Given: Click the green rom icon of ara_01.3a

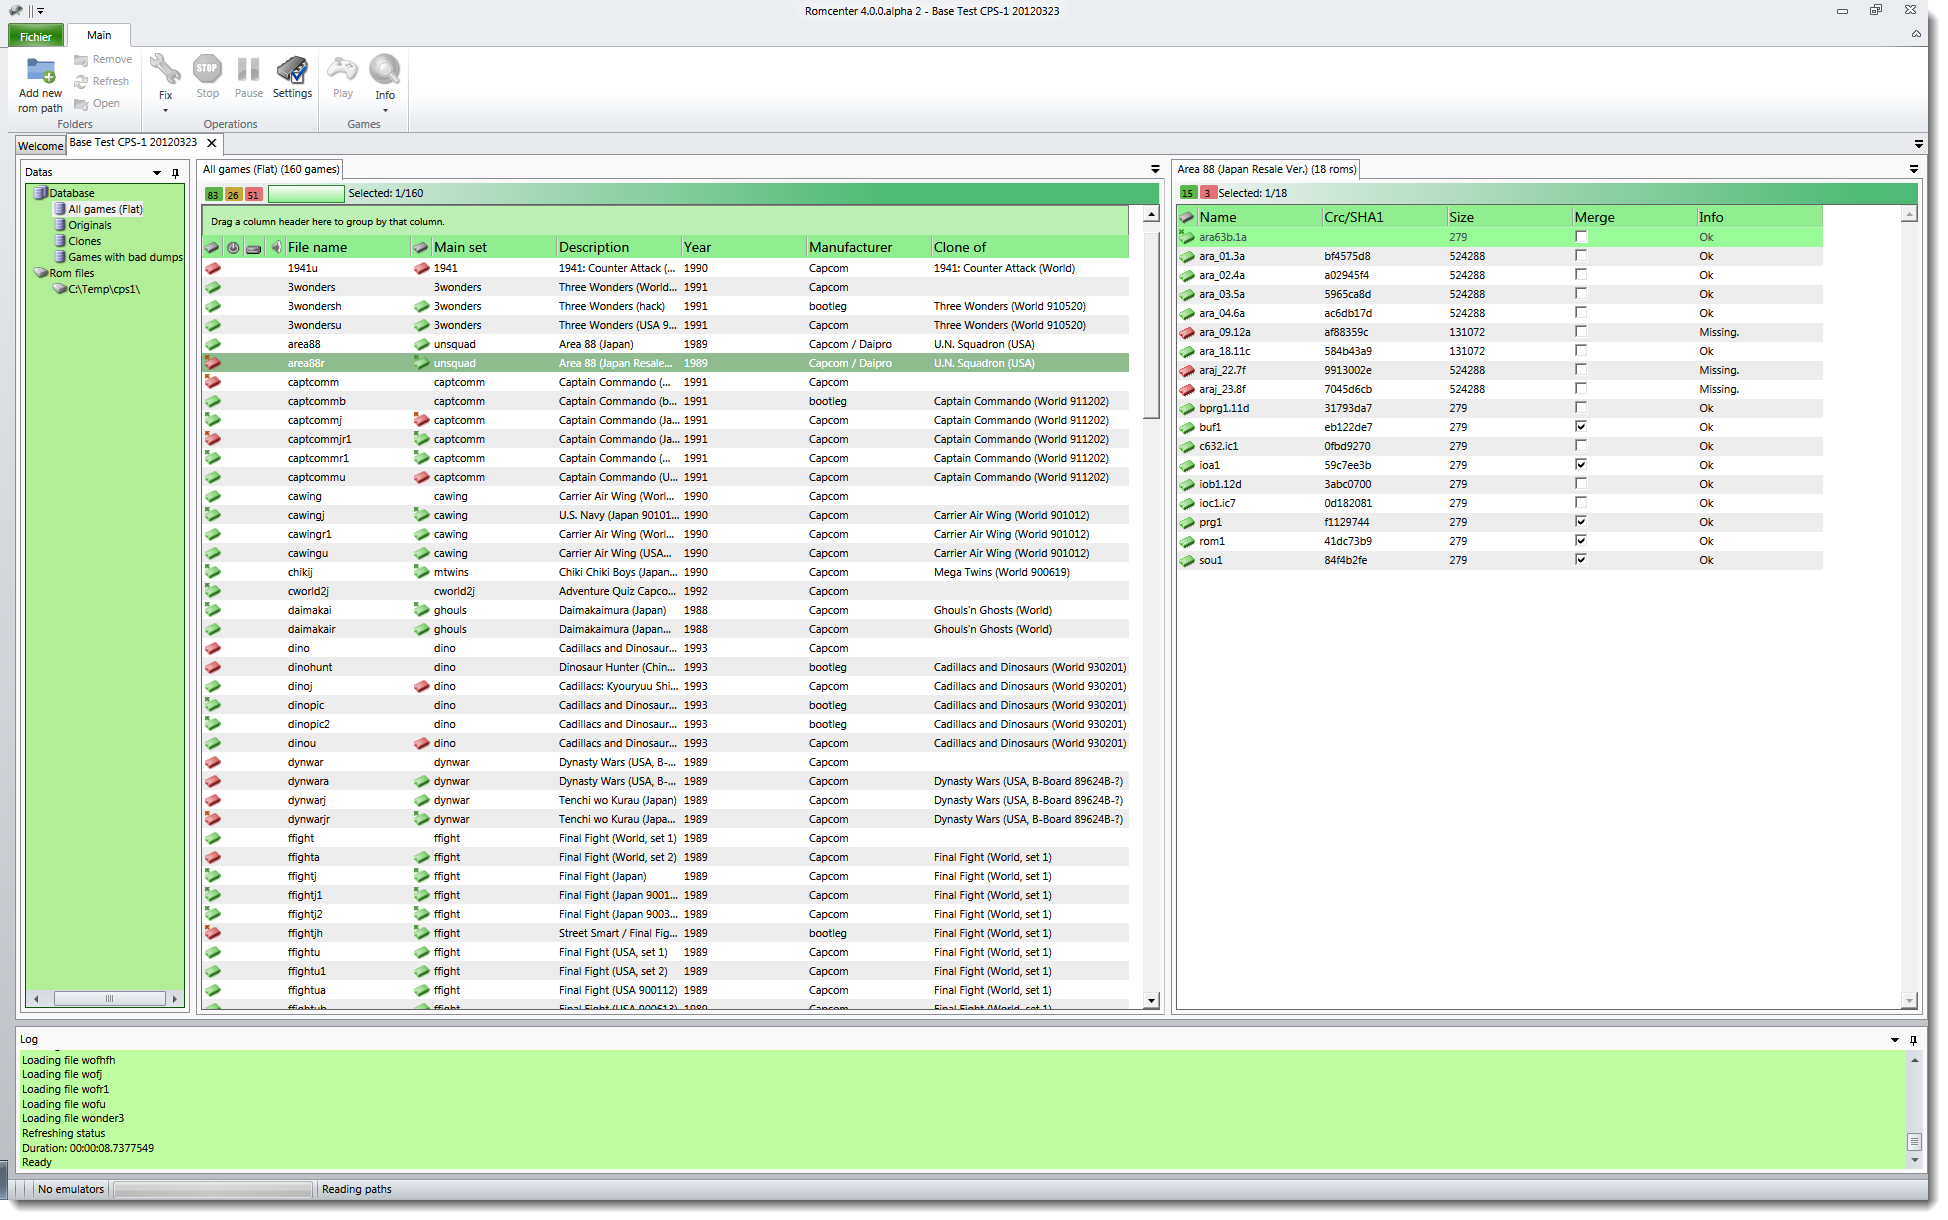Looking at the screenshot, I should 1187,256.
